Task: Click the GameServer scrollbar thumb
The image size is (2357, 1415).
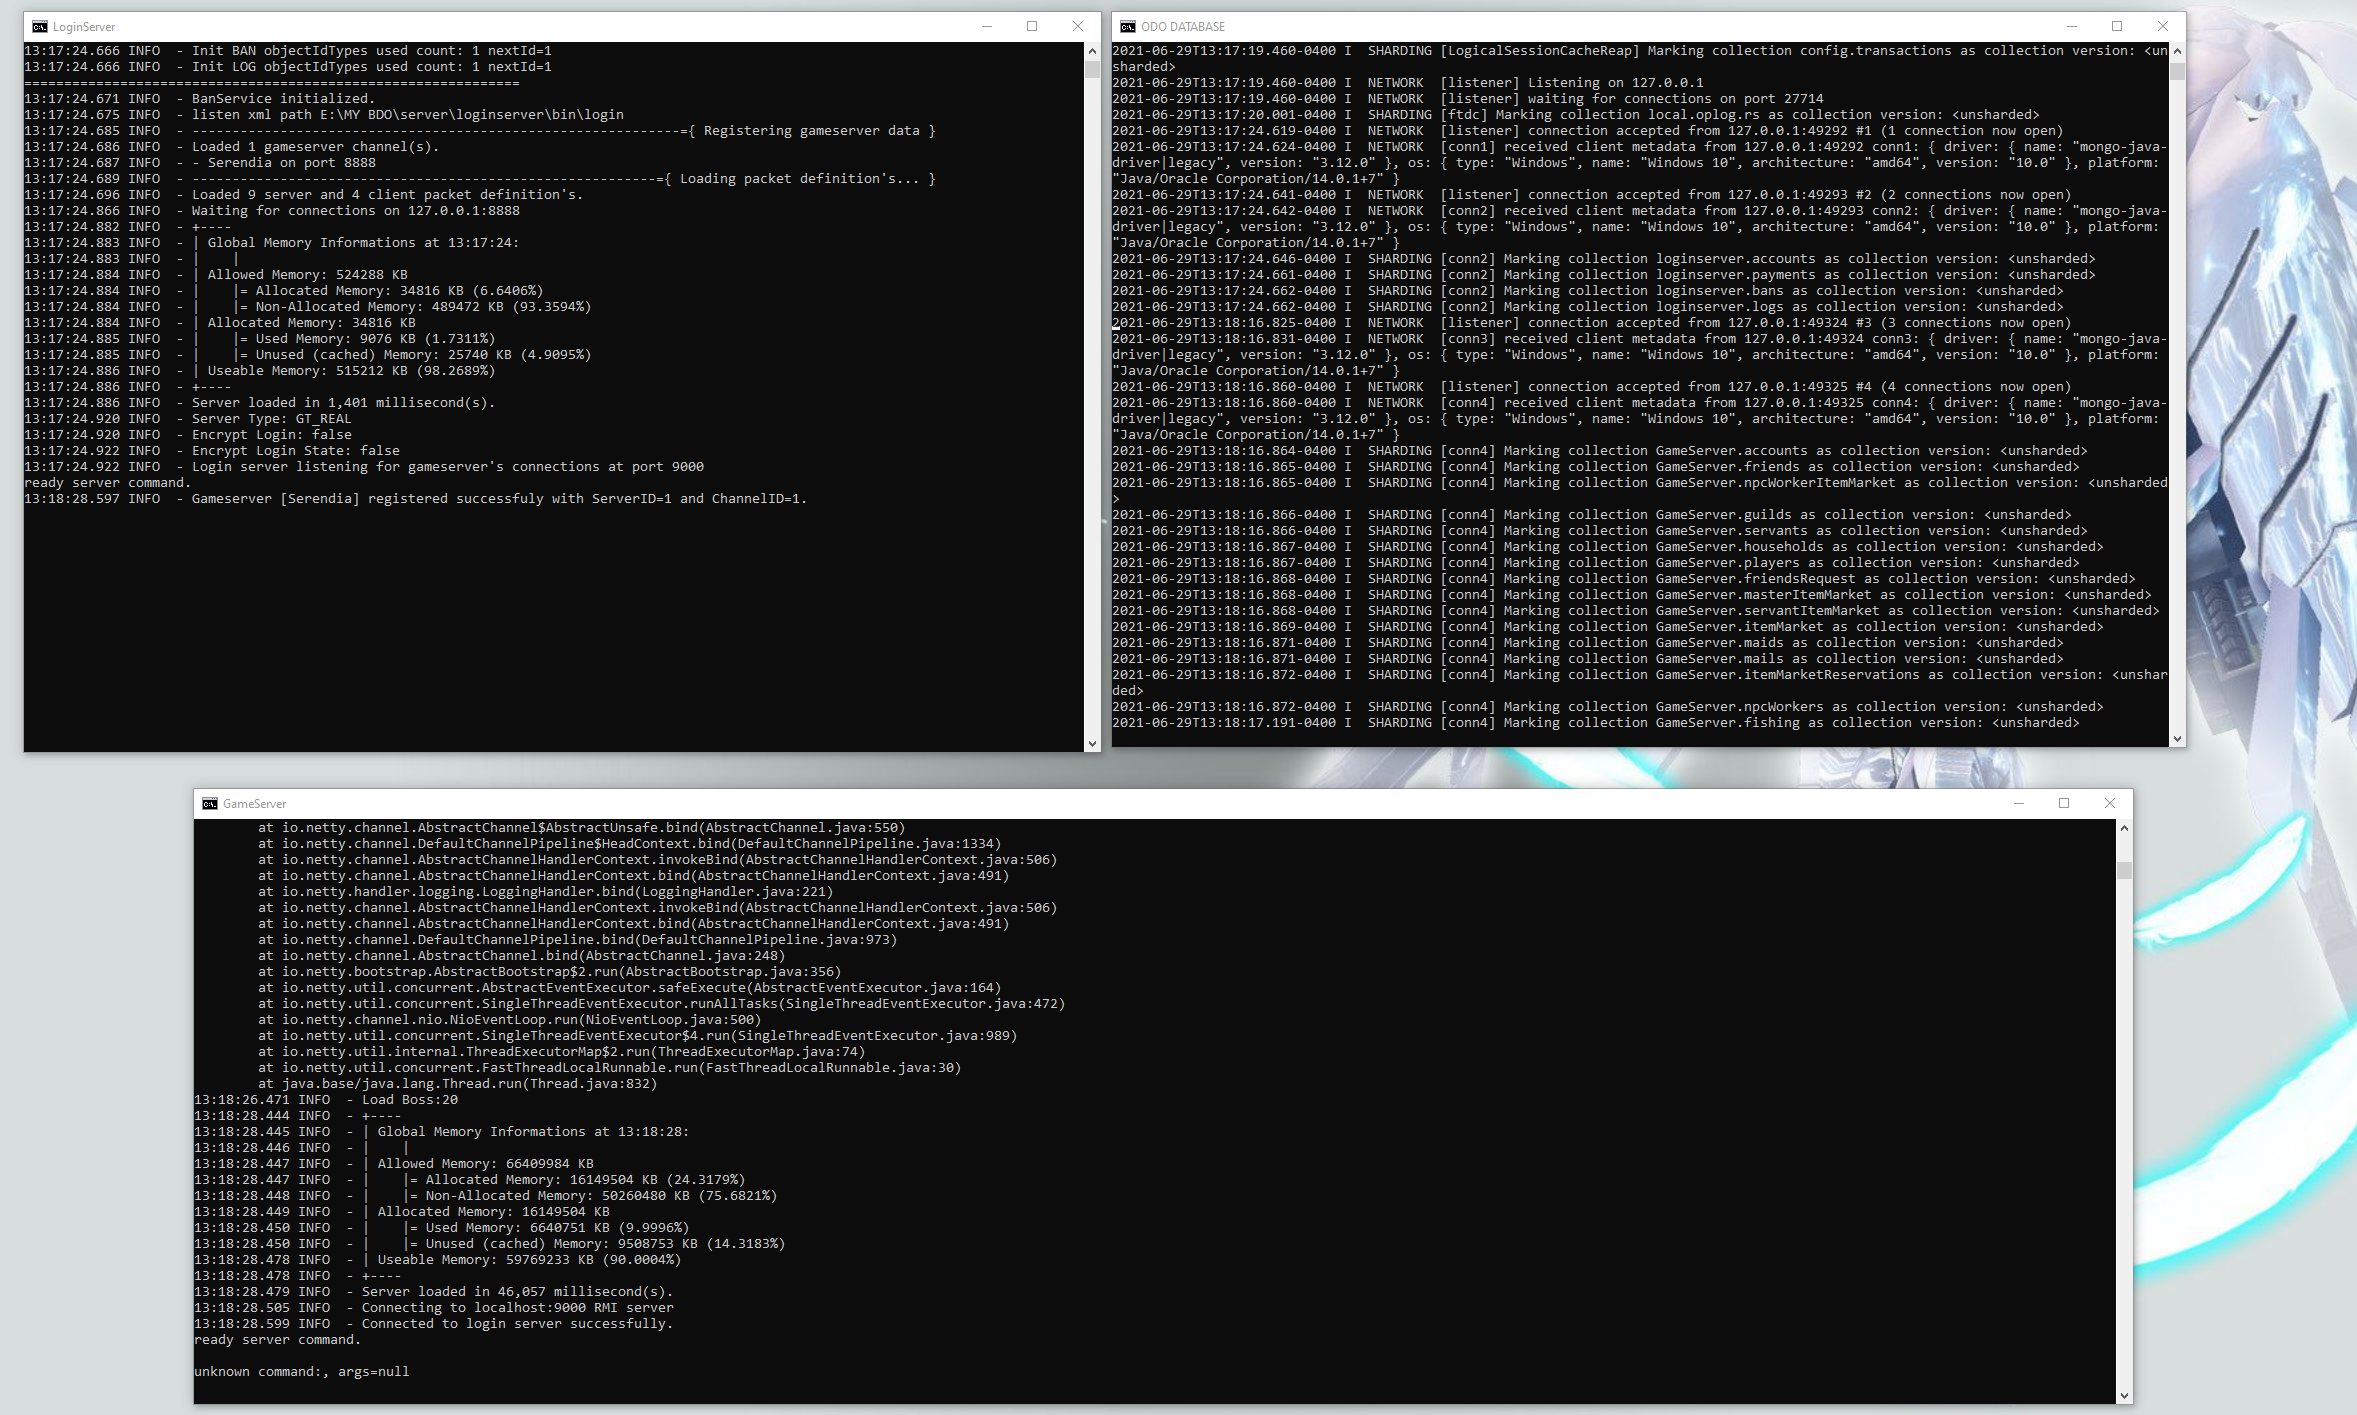Action: click(x=2124, y=870)
